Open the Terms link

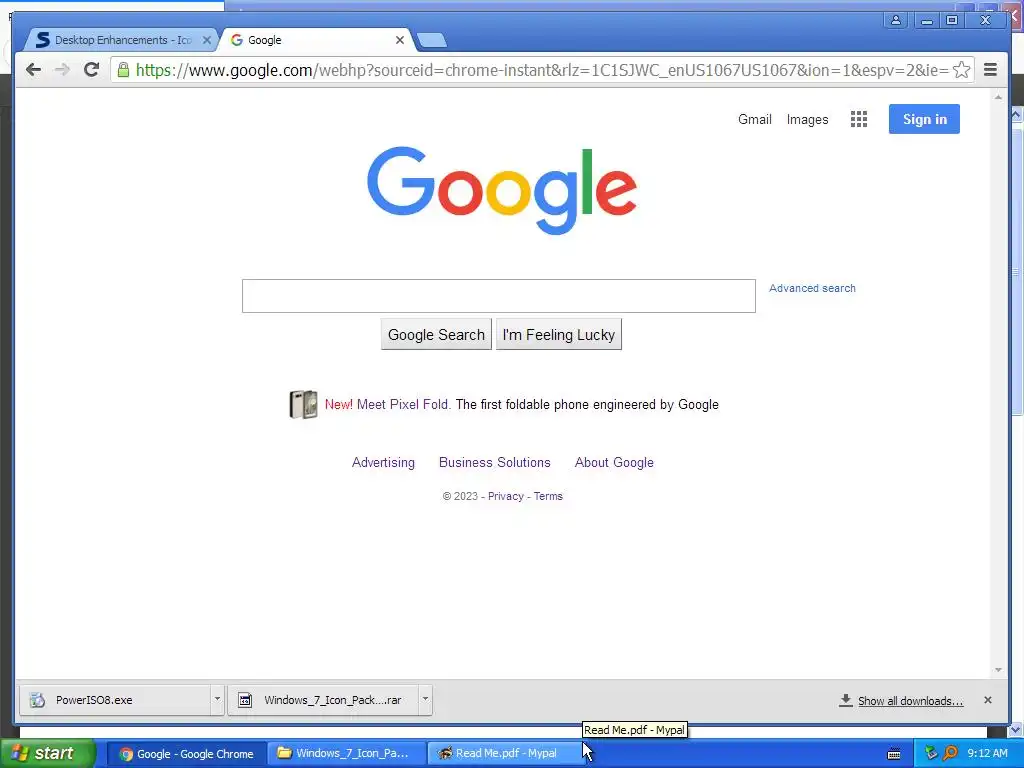coord(548,496)
